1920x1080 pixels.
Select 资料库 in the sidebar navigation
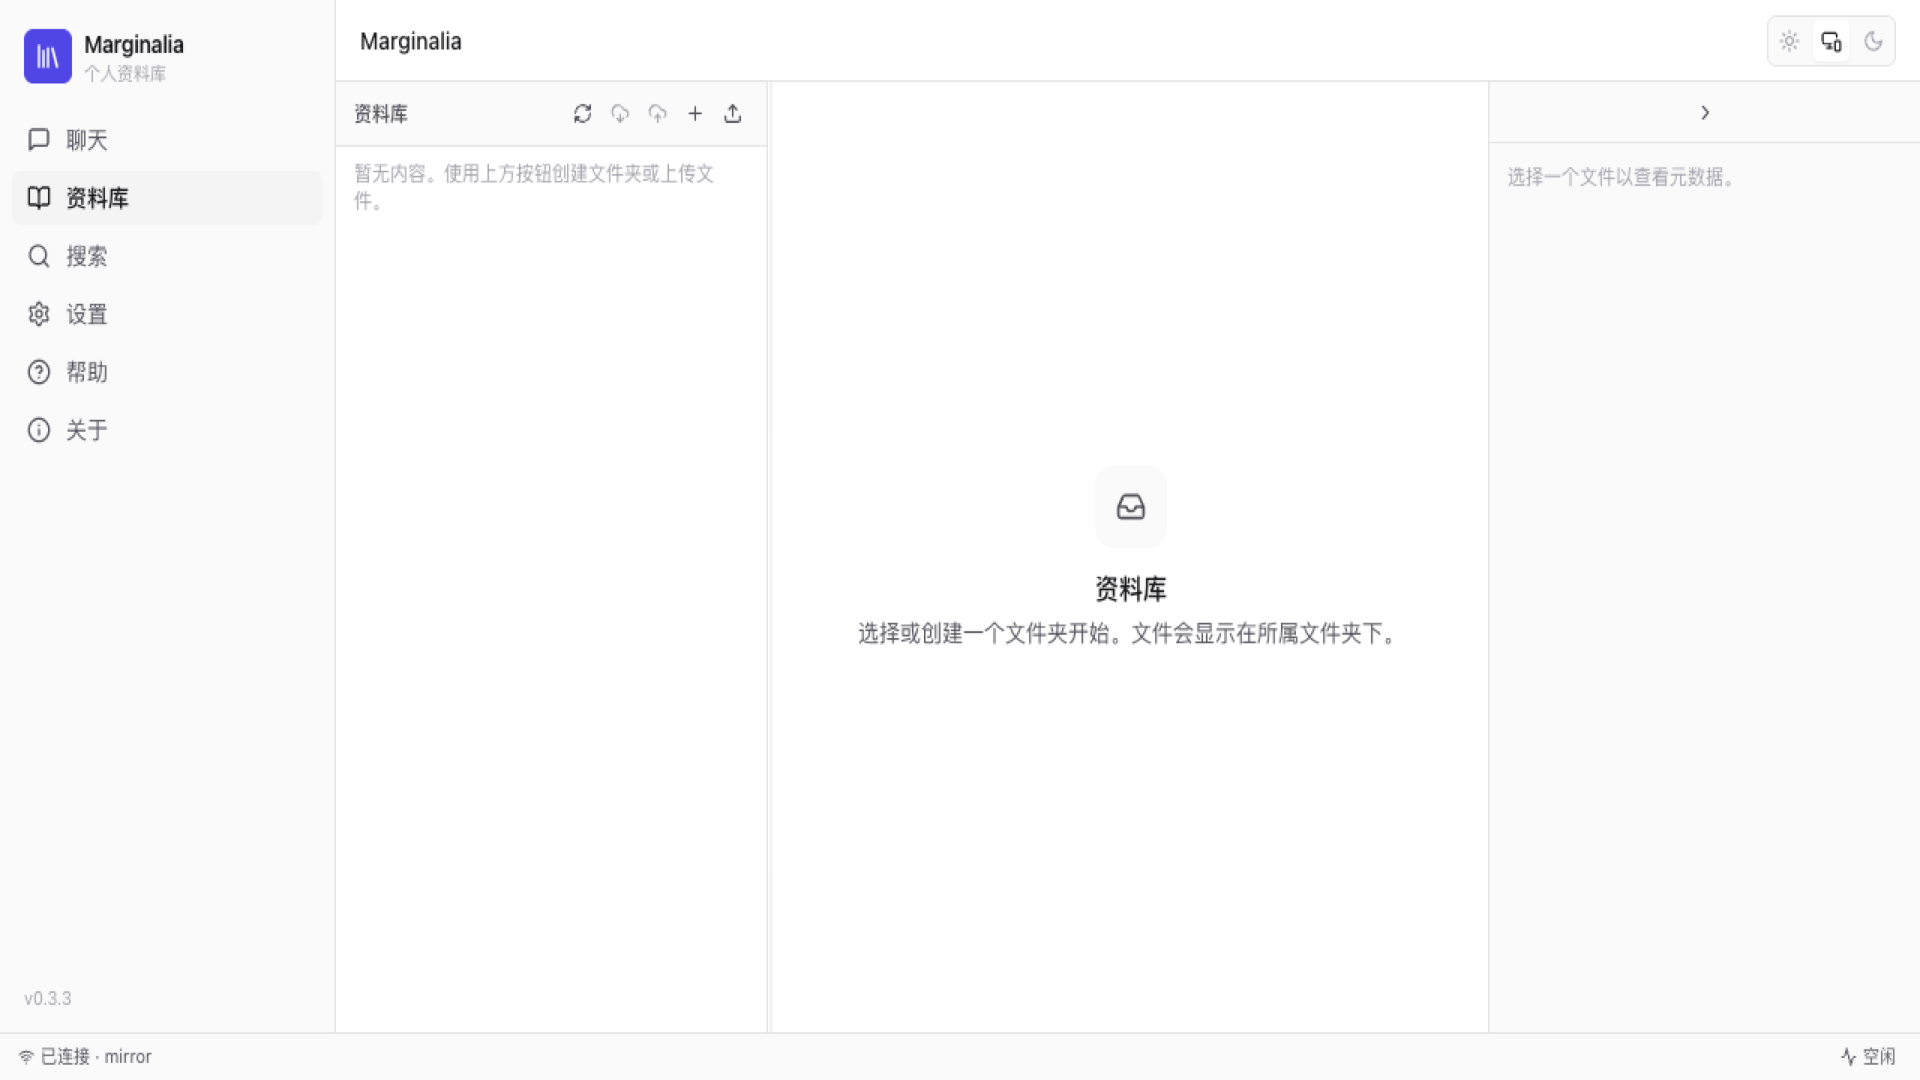click(167, 198)
